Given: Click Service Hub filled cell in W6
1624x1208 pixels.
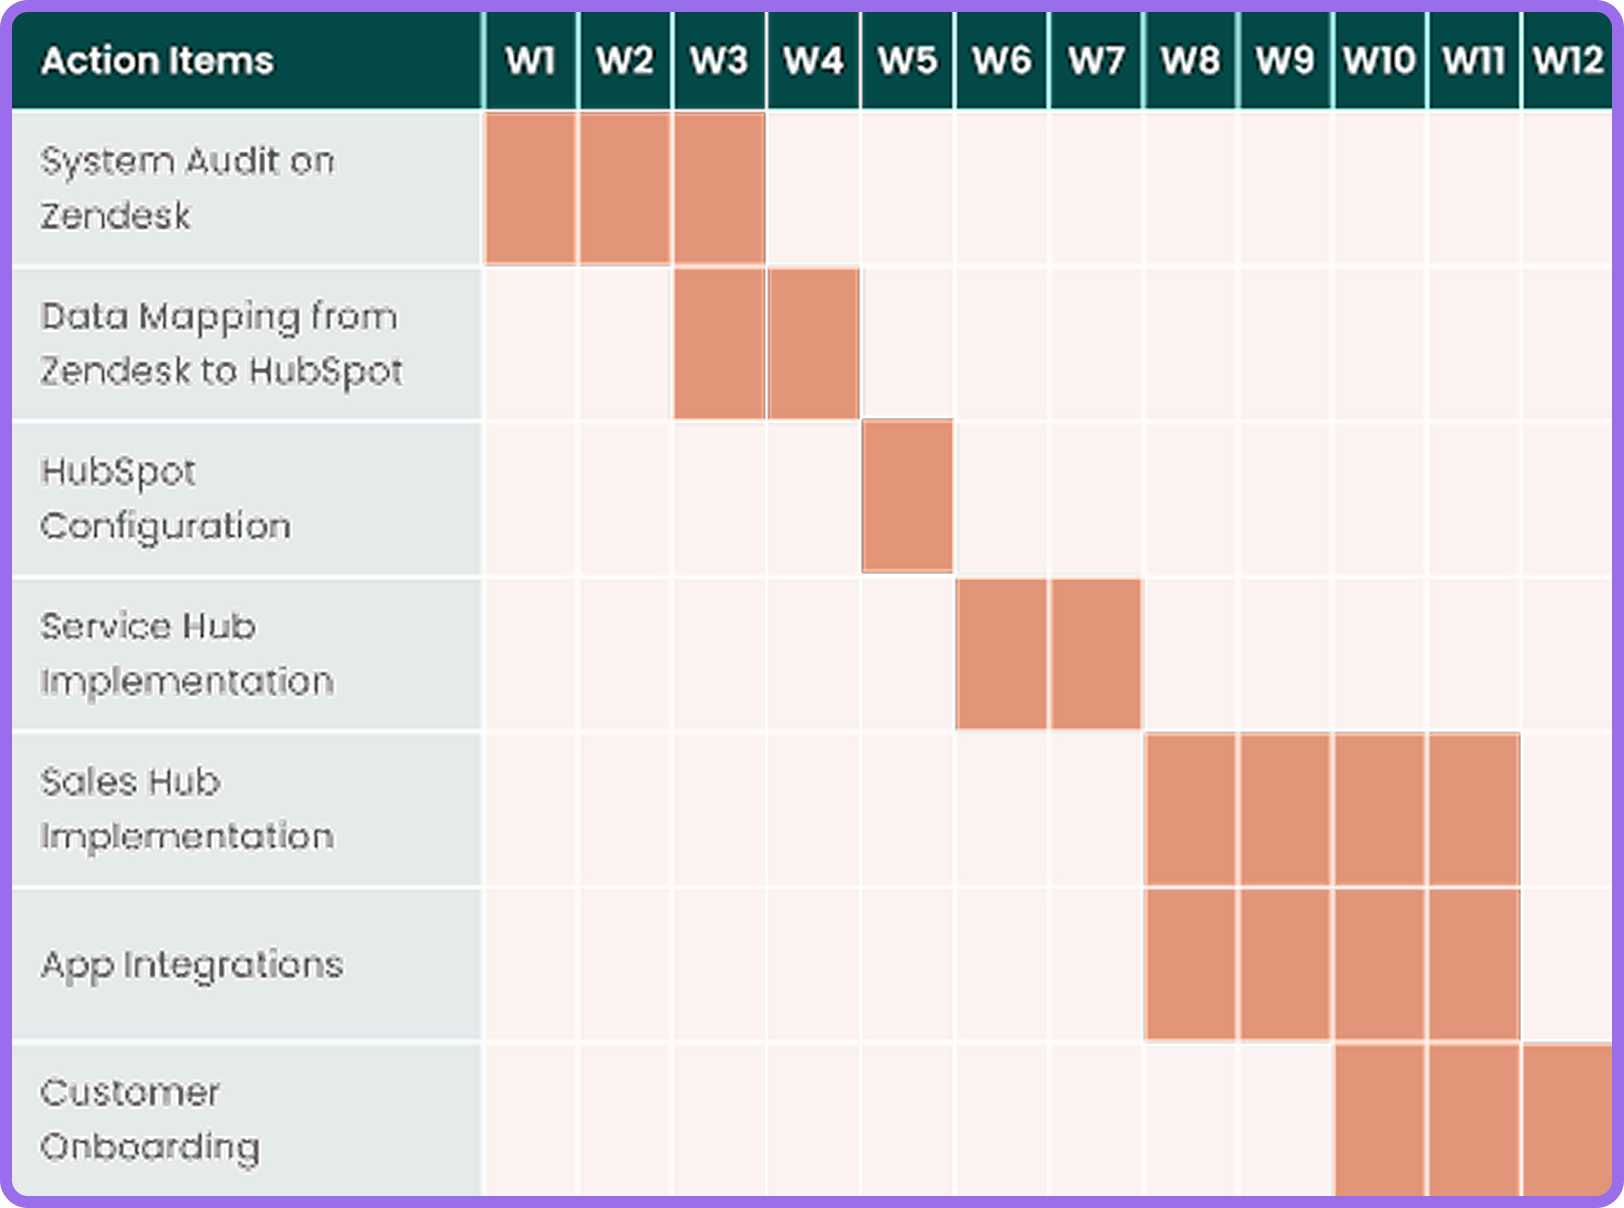Looking at the screenshot, I should coord(1002,654).
